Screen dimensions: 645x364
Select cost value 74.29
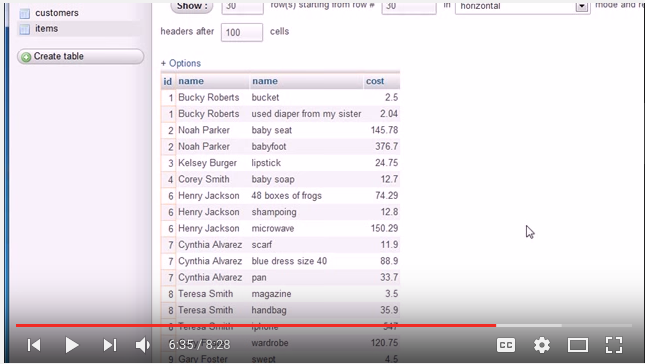click(386, 196)
